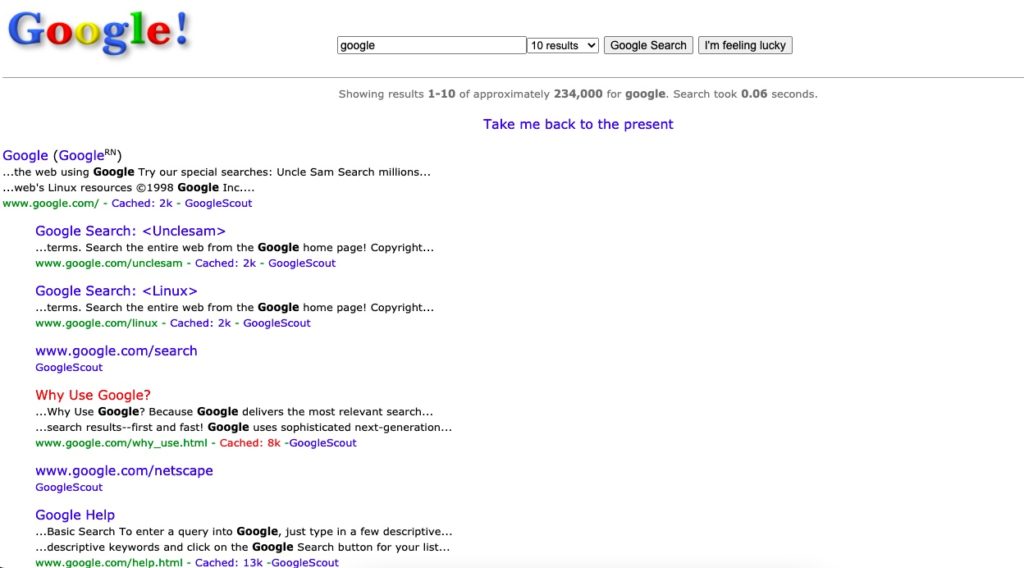Screen dimensions: 1024x568
Task: Open GoogleScout for the why_use.html result
Action: tap(323, 443)
